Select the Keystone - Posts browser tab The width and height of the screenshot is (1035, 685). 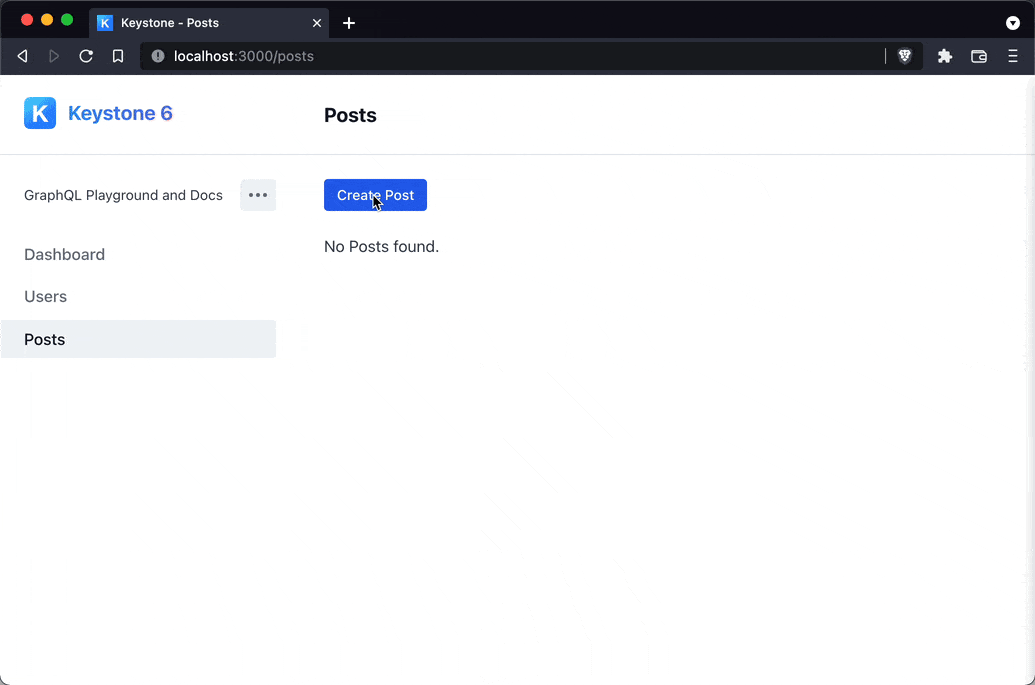pyautogui.click(x=209, y=23)
